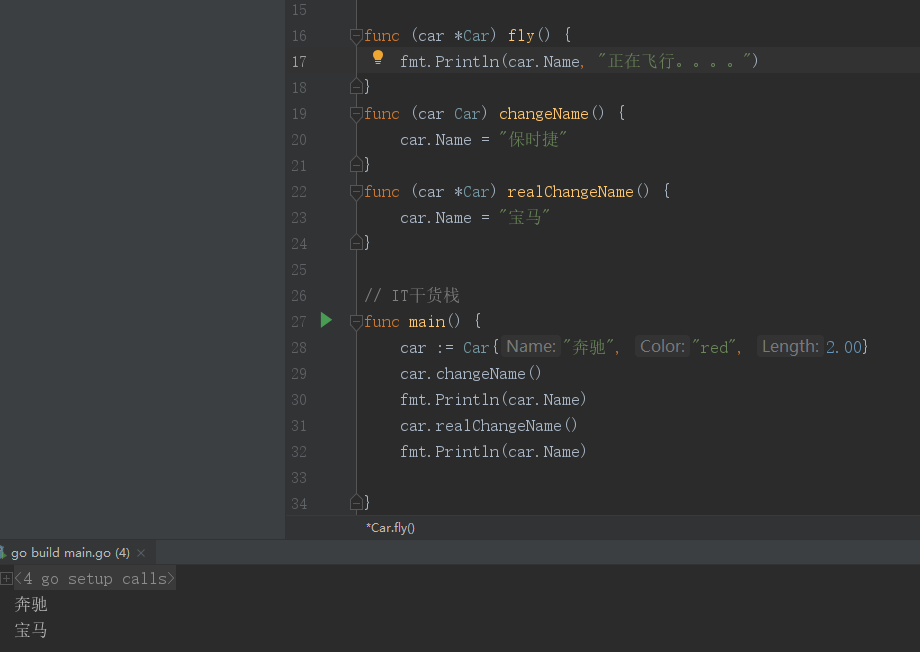Screen dimensions: 920x652
Task: Collapse the changeName function fold marker
Action: click(356, 114)
